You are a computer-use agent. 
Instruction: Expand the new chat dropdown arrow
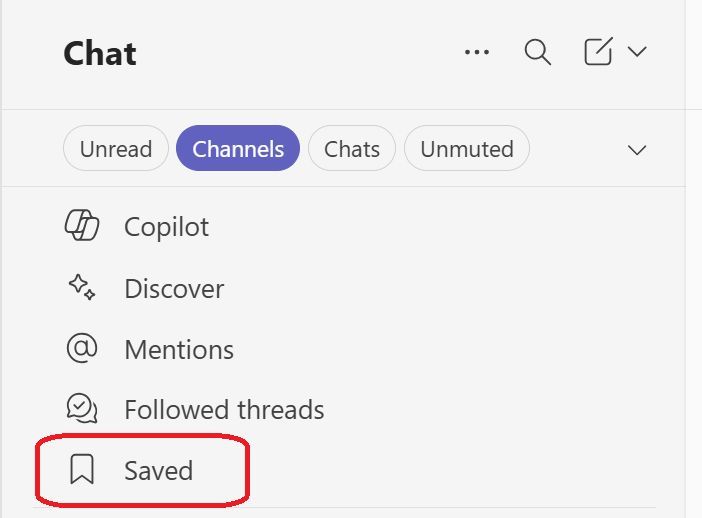[637, 51]
